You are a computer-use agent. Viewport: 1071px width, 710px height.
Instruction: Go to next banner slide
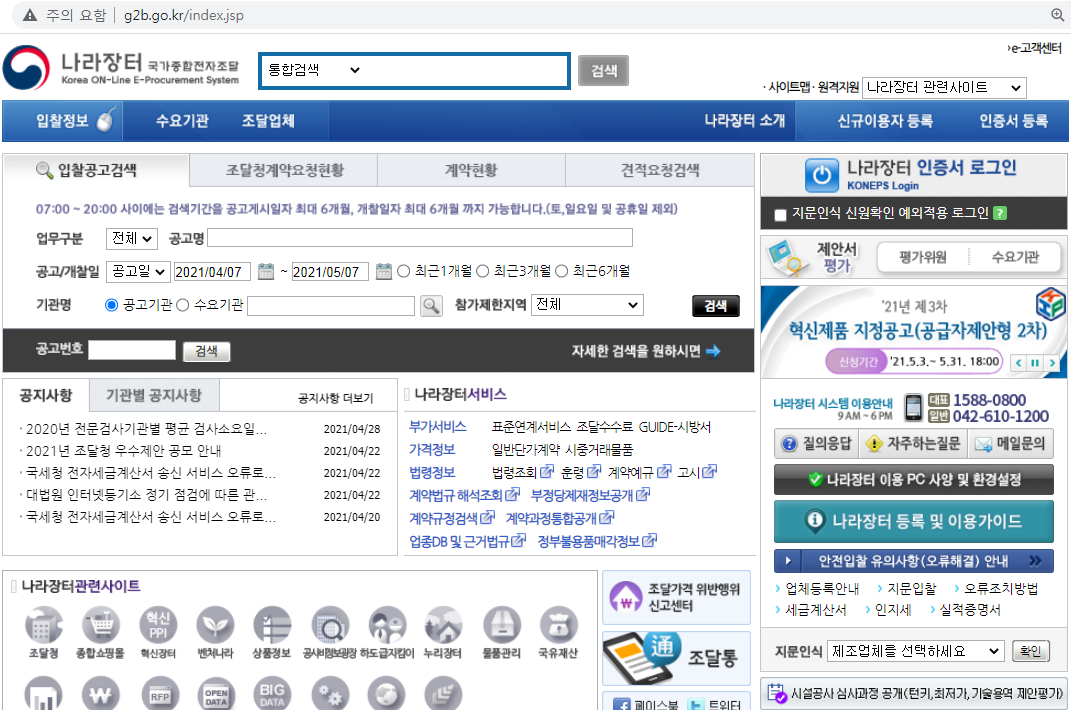tap(1052, 363)
